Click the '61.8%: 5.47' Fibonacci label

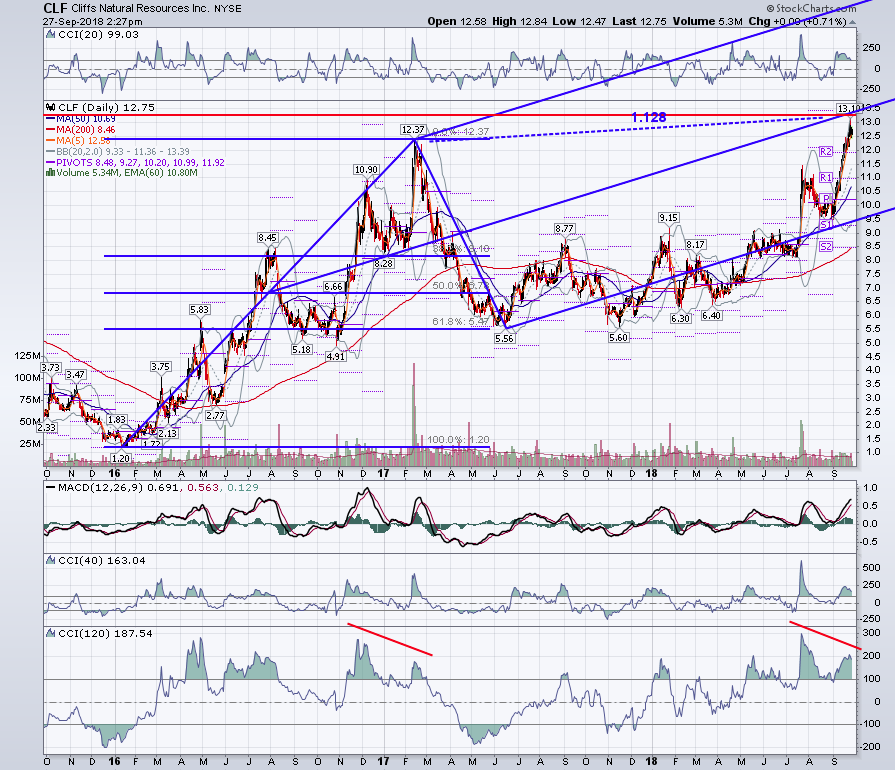461,322
